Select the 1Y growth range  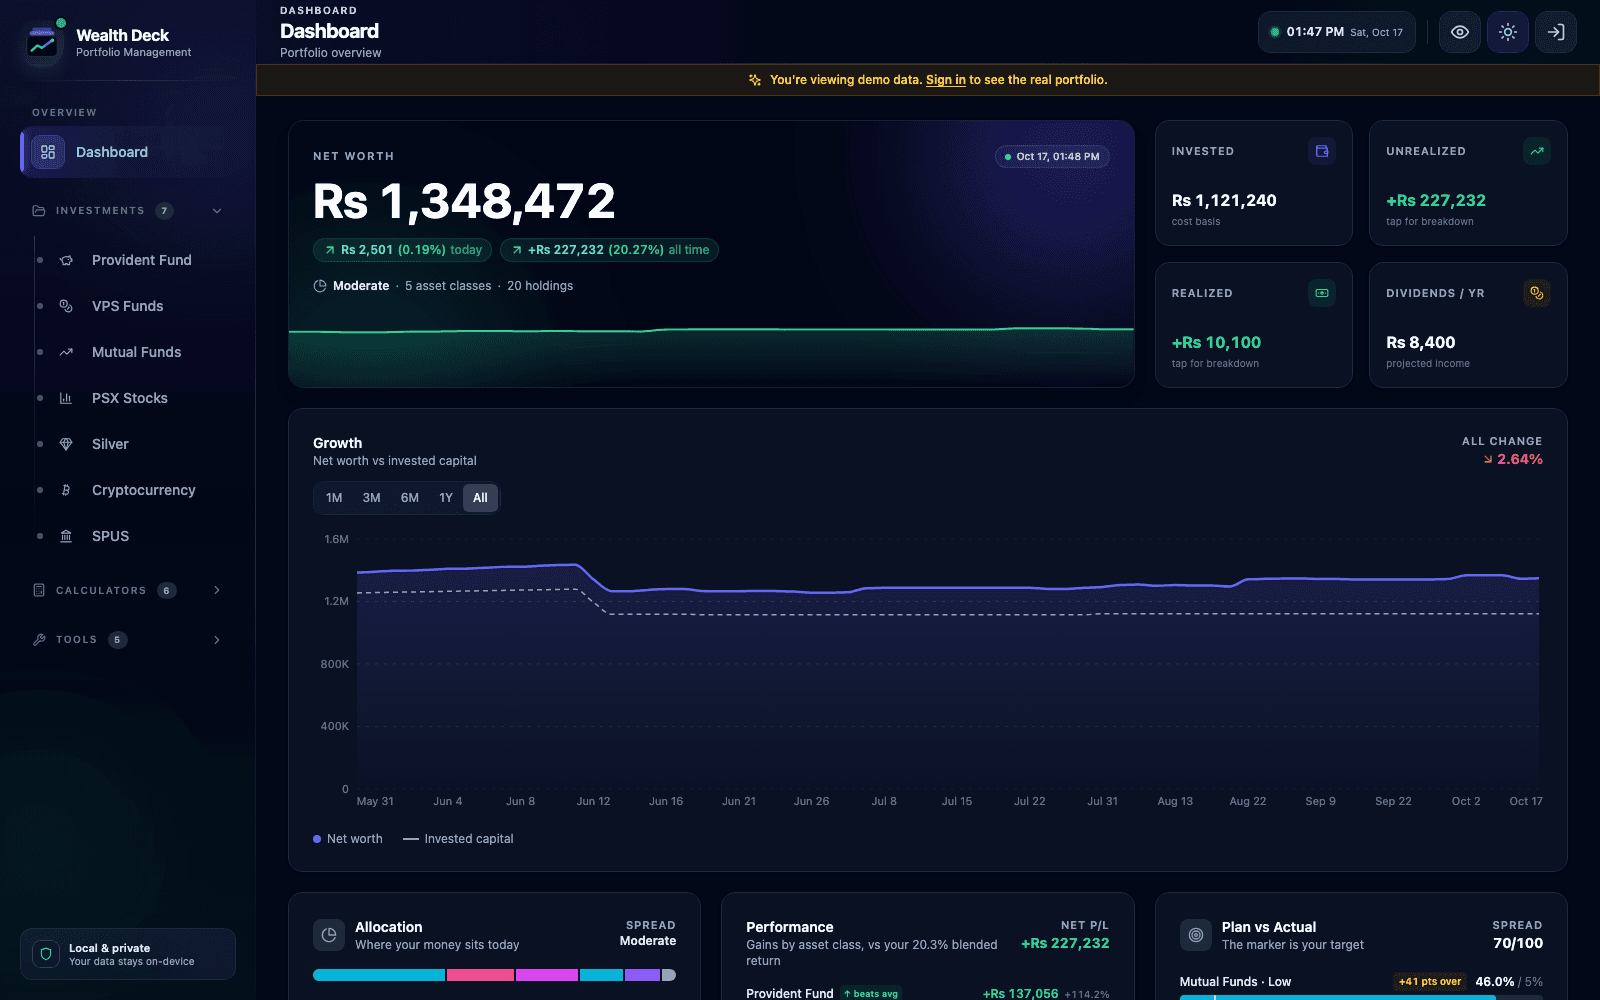[446, 498]
